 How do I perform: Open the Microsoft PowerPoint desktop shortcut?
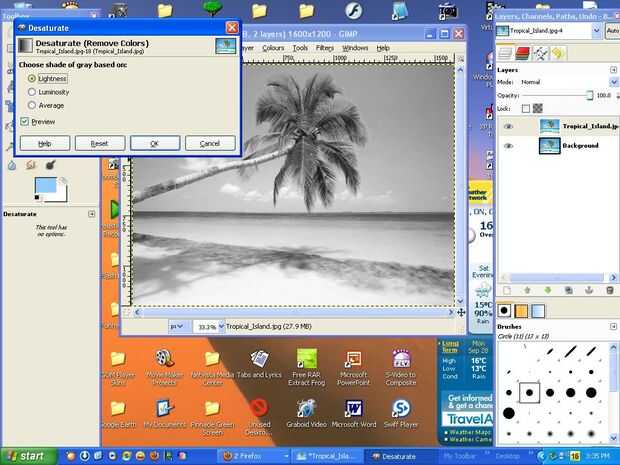[353, 367]
